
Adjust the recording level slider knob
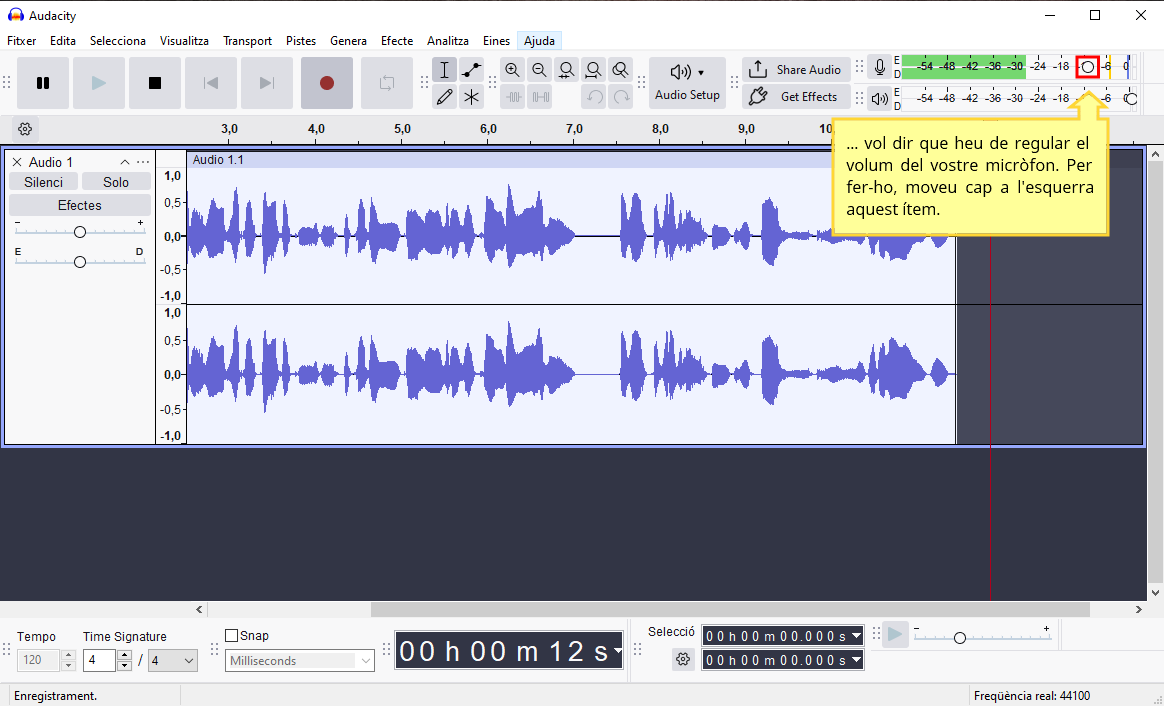coord(1088,67)
